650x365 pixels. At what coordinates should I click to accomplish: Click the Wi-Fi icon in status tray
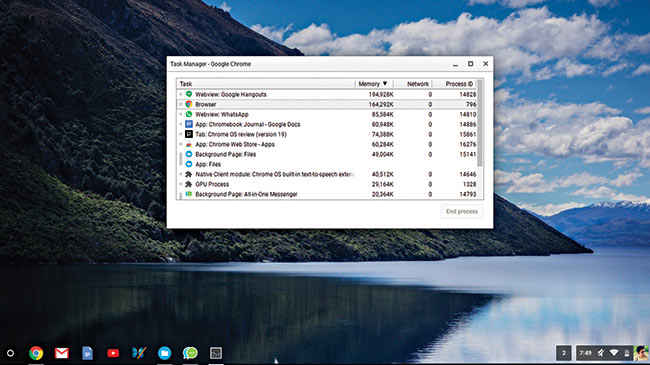614,353
